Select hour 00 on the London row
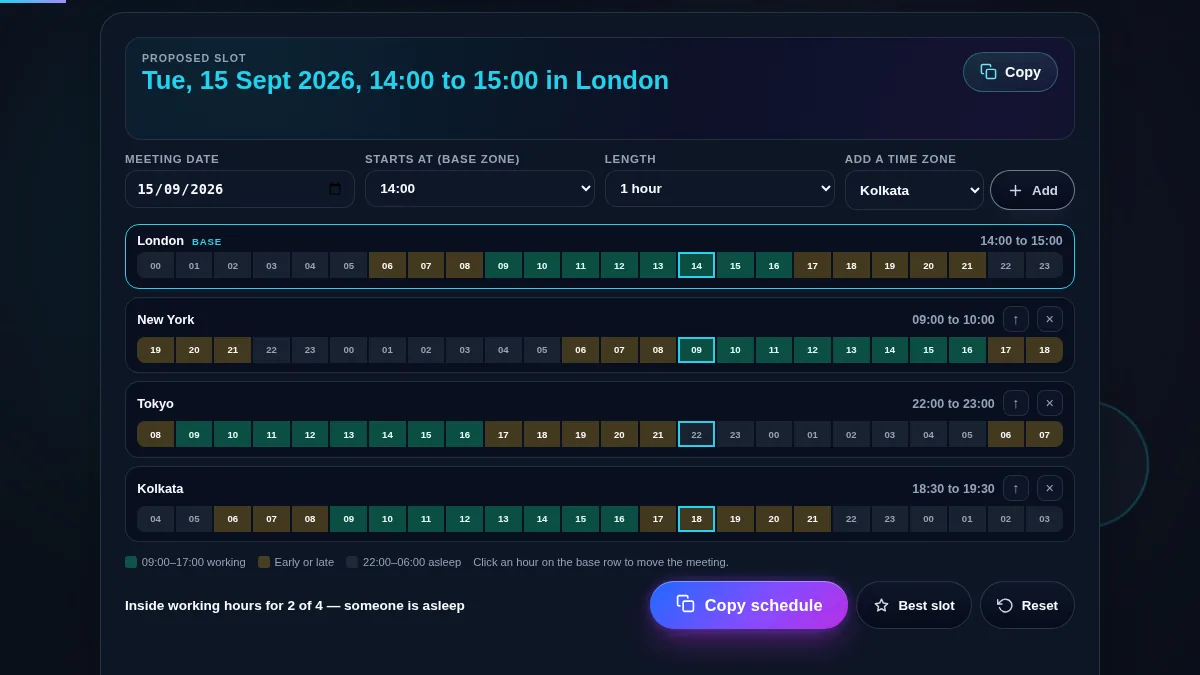1200x675 pixels. [x=155, y=265]
